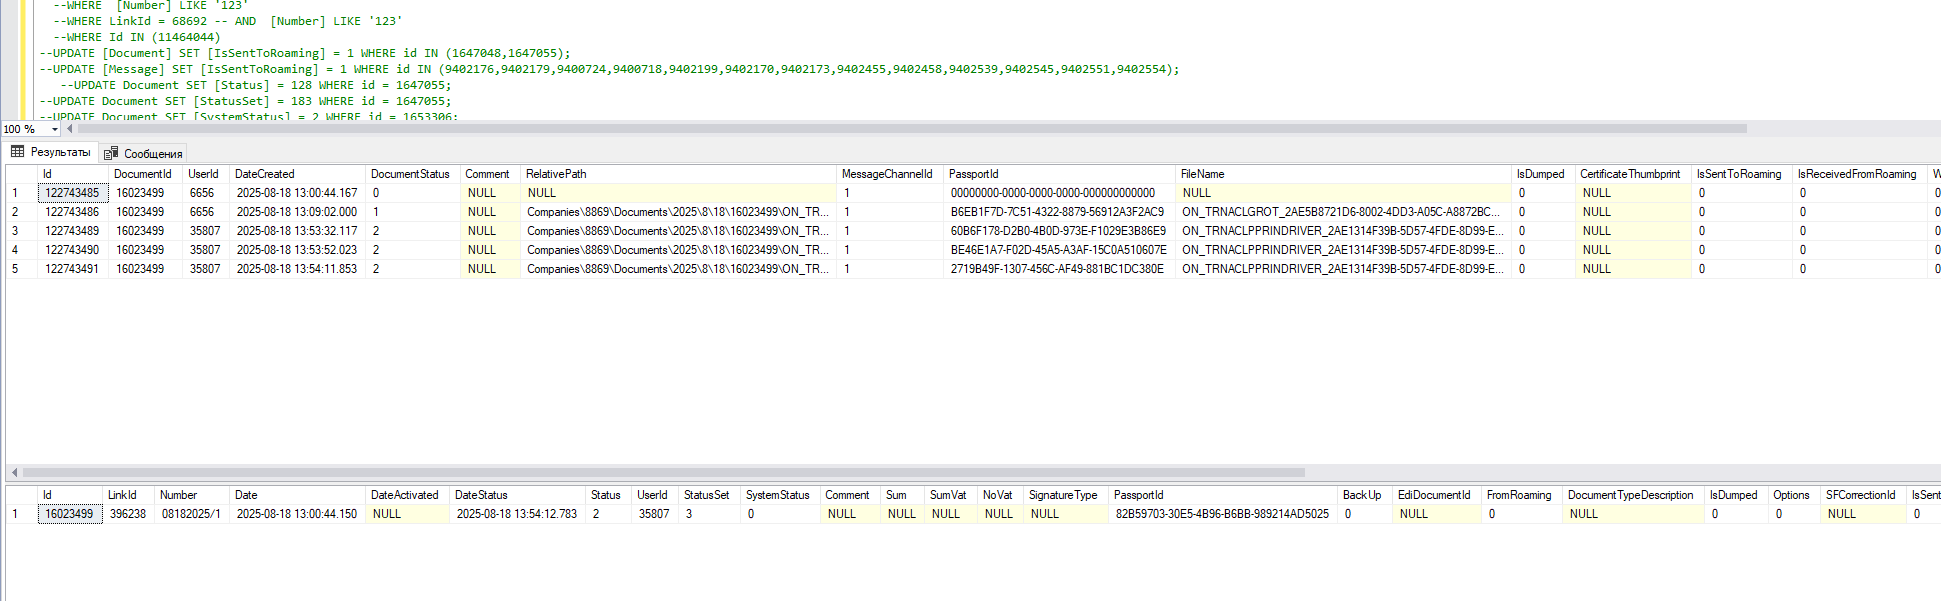Click the WHERE LinkId = 68692 code line

point(228,21)
